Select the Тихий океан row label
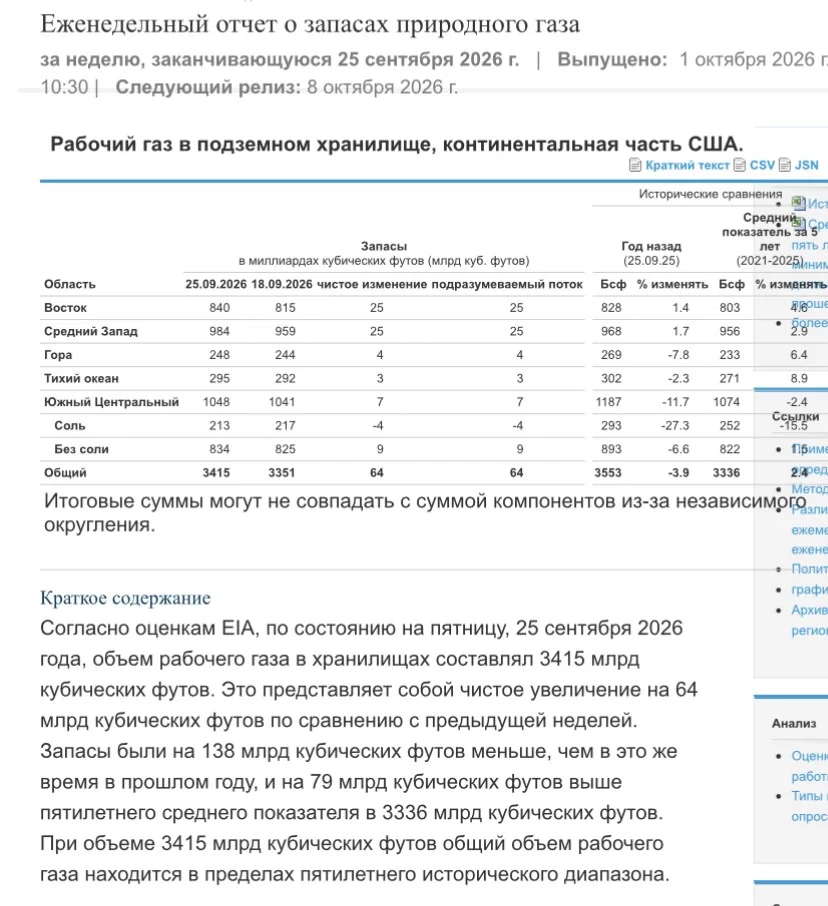This screenshot has height=906, width=828. (81, 378)
